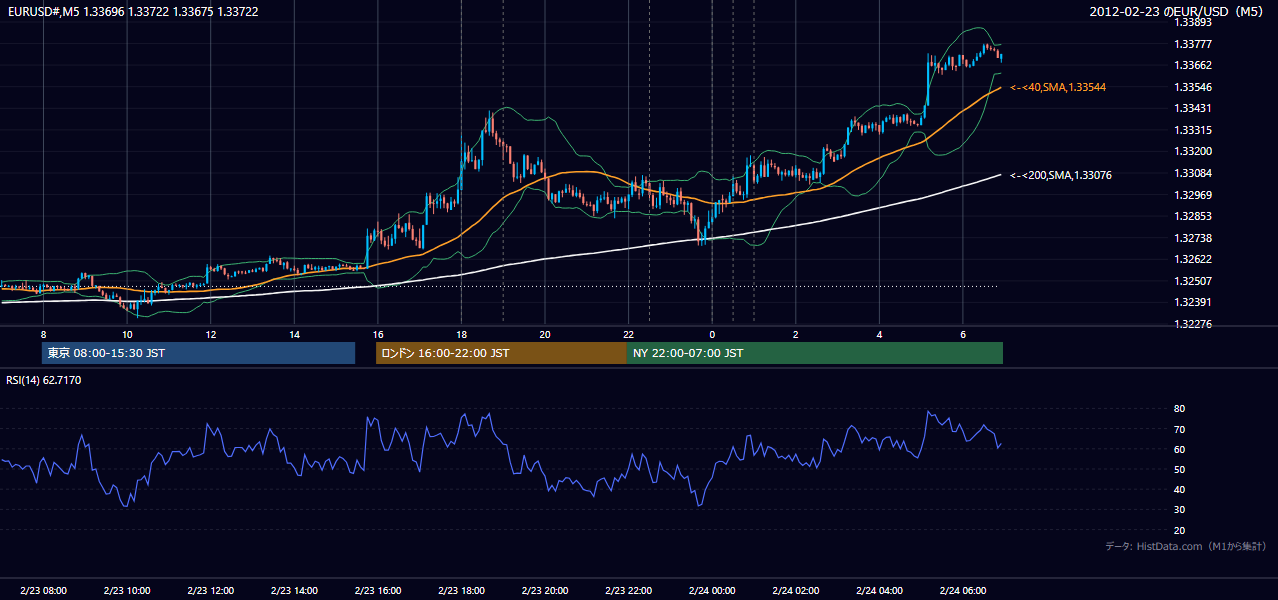This screenshot has width=1278, height=600.
Task: Click price axis value 1.32969
Action: click(1192, 195)
